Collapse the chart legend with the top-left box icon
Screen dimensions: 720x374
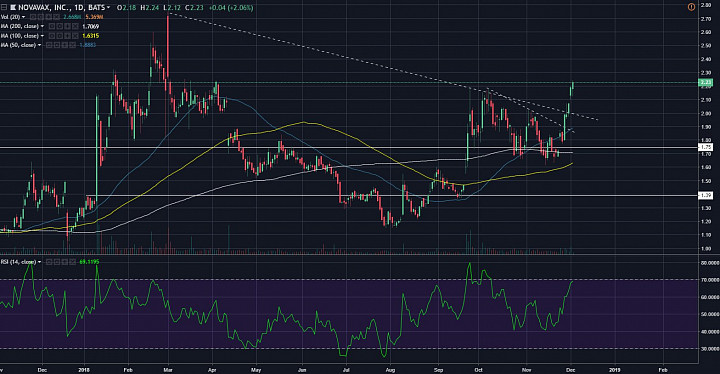pyautogui.click(x=4, y=7)
